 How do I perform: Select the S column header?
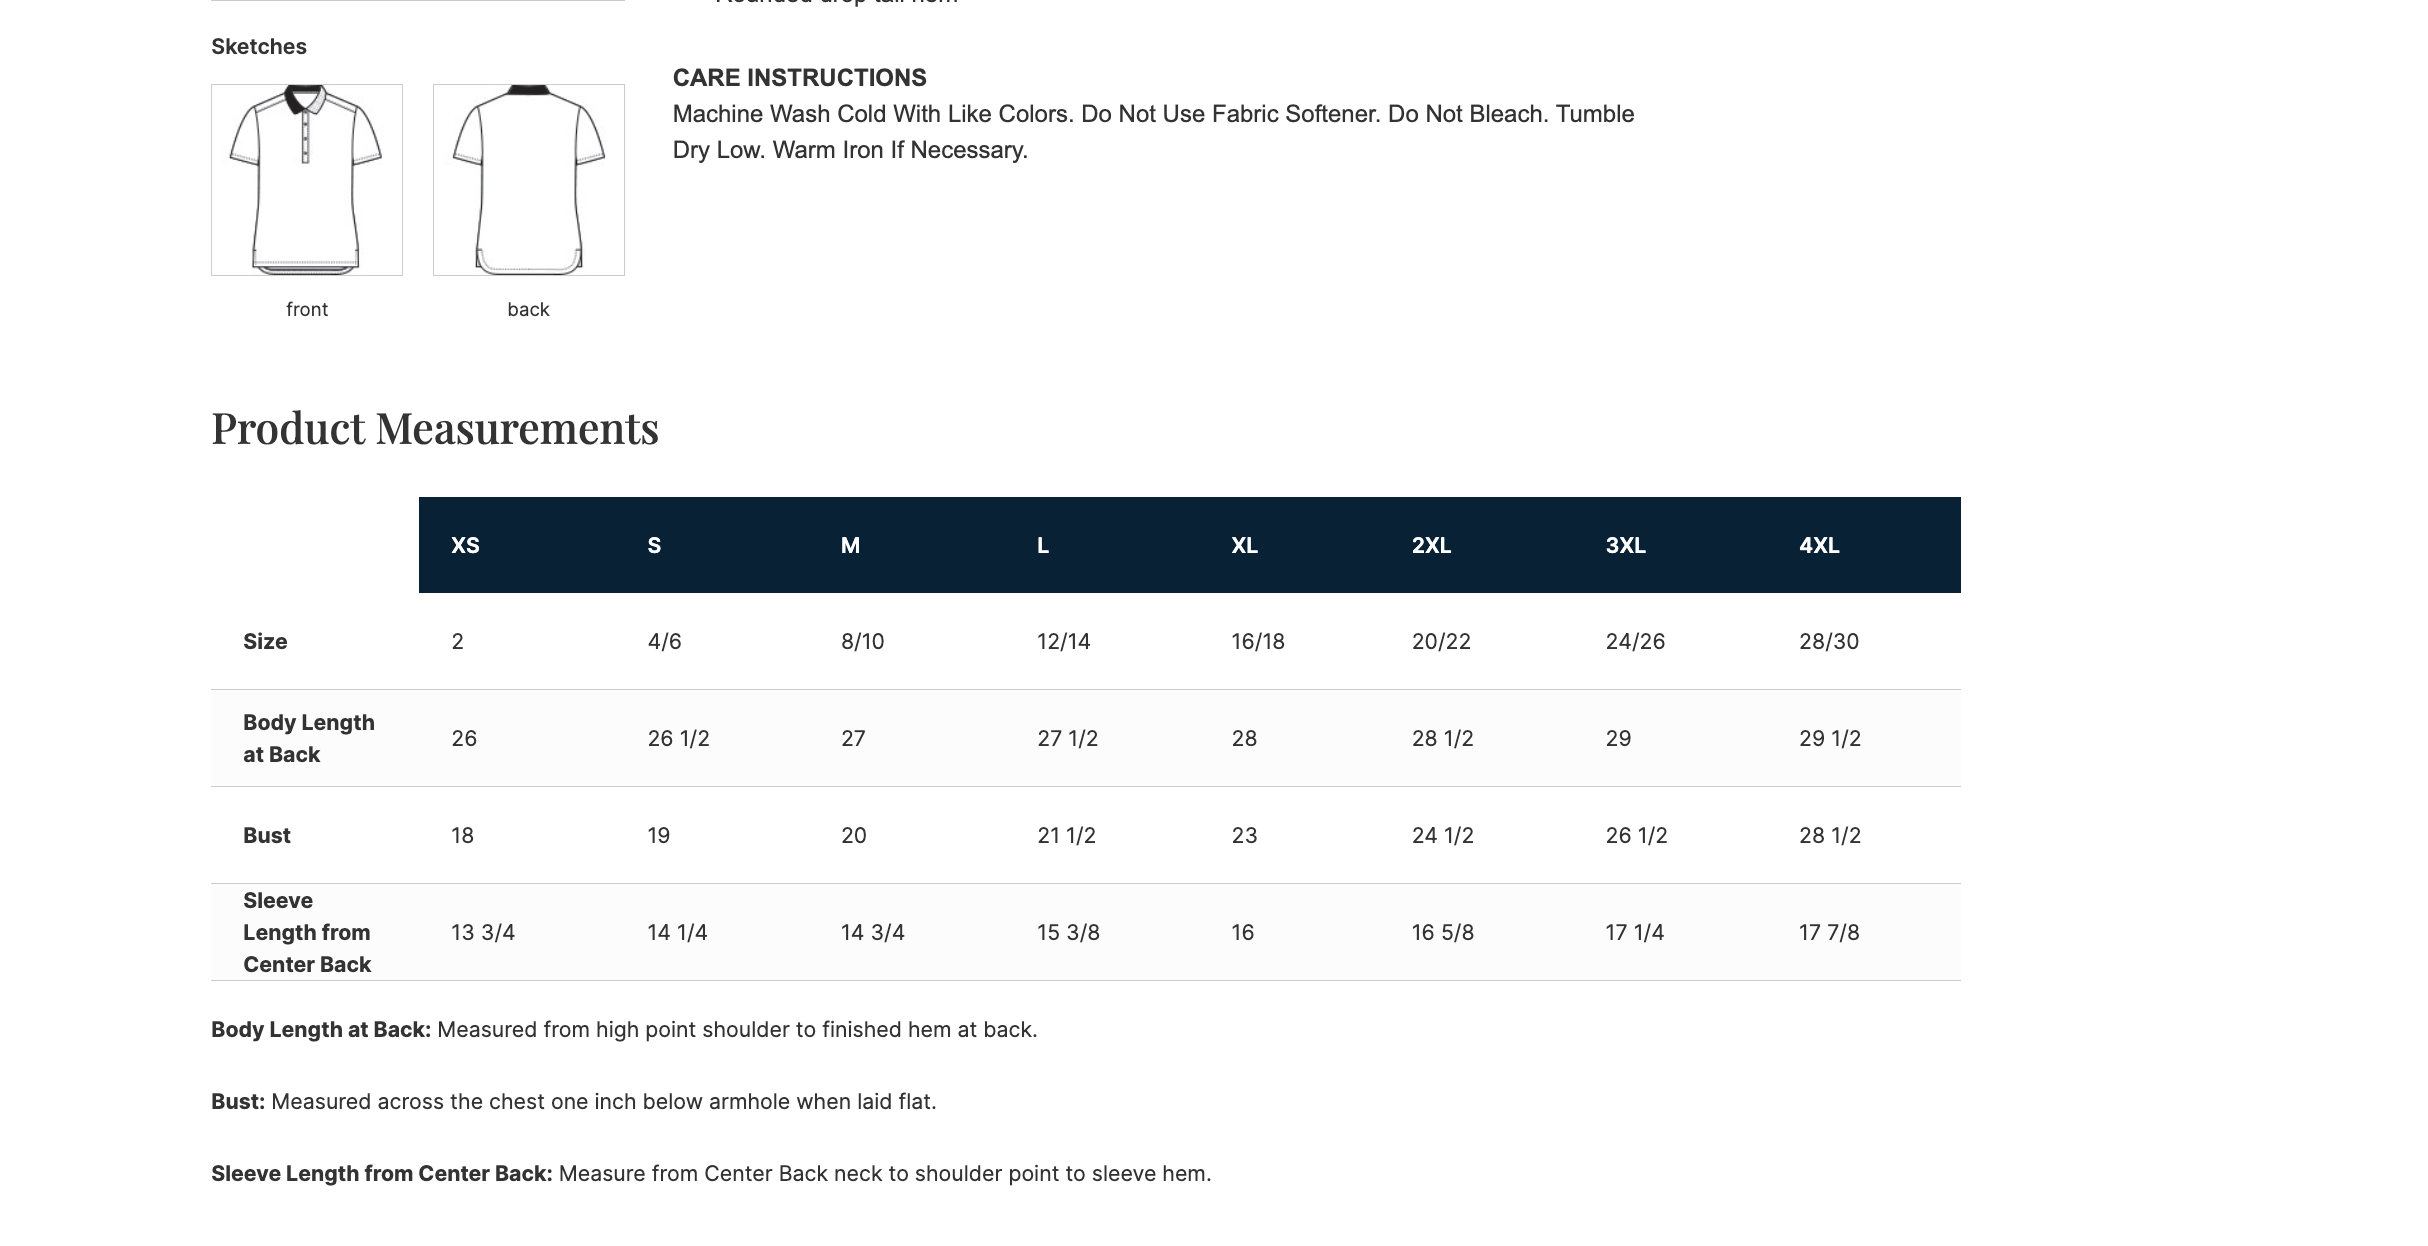[x=654, y=546]
